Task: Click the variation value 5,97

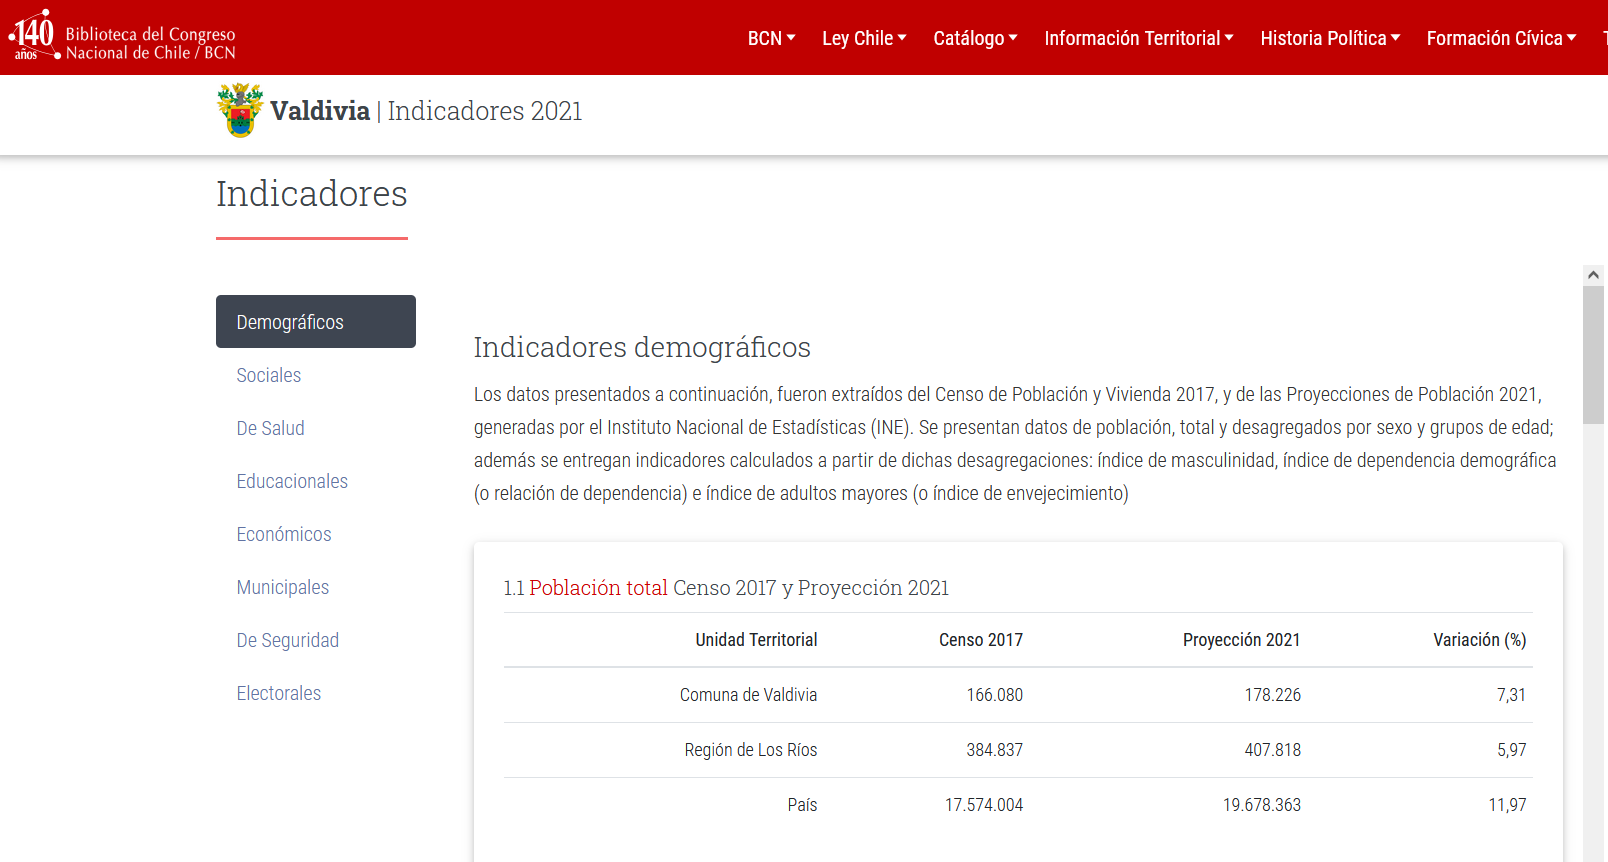Action: point(1511,750)
